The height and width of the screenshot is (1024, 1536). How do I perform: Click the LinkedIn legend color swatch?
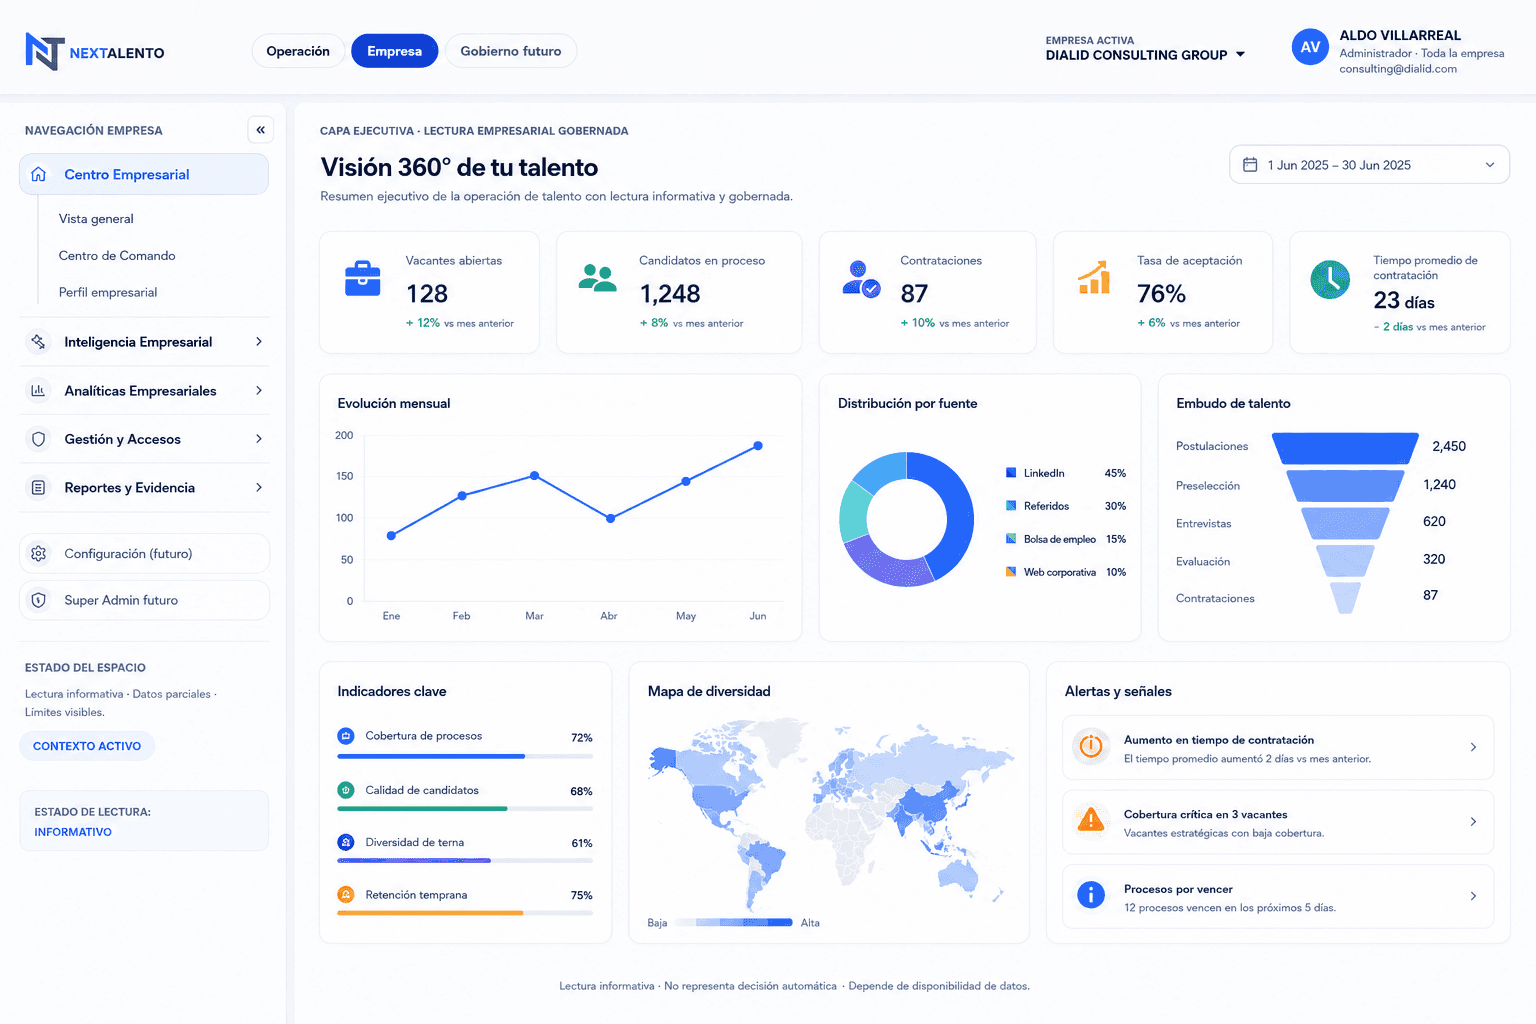(1011, 473)
